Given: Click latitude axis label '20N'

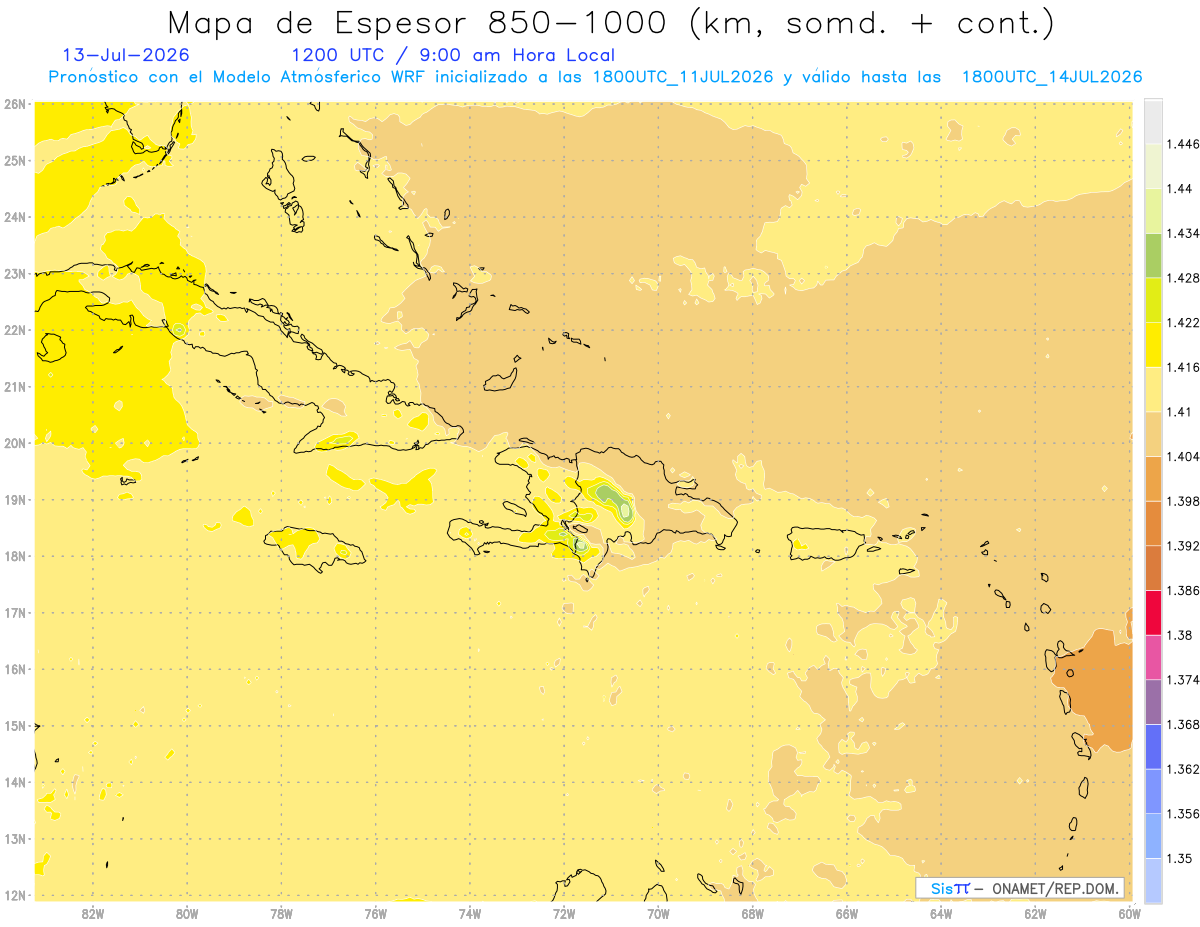Looking at the screenshot, I should pyautogui.click(x=15, y=443).
